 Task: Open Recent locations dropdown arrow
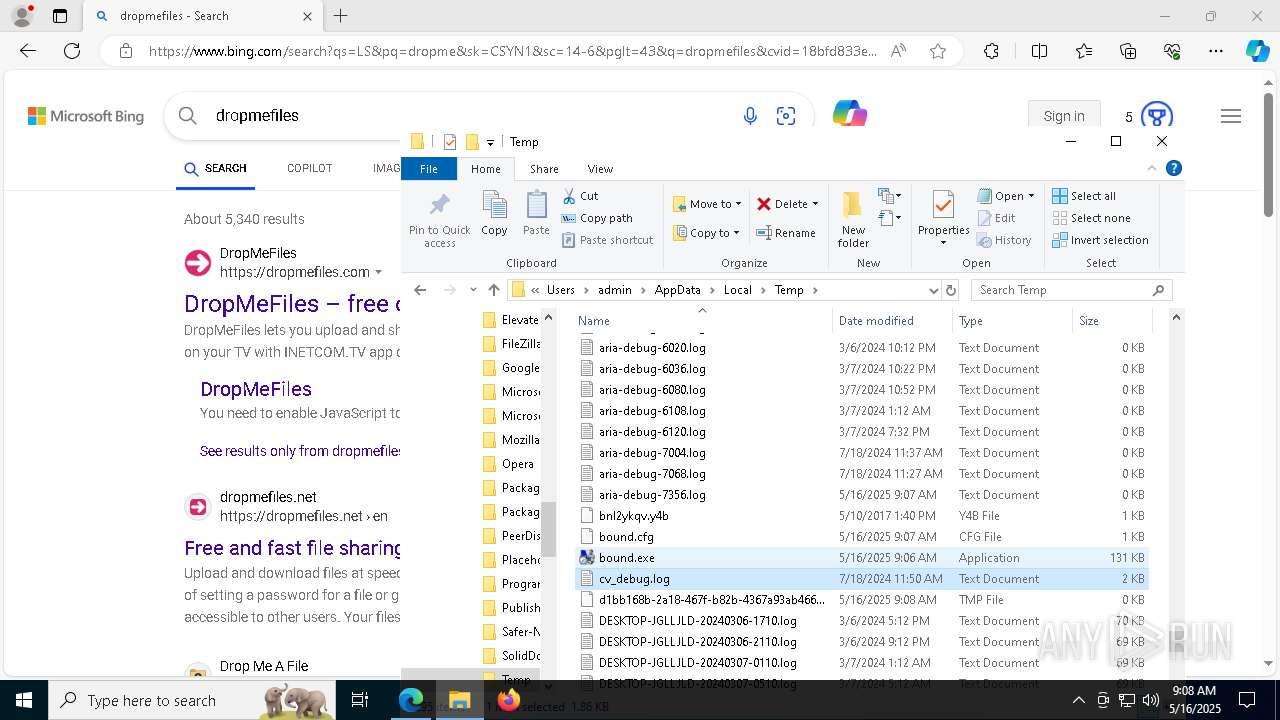(x=472, y=290)
